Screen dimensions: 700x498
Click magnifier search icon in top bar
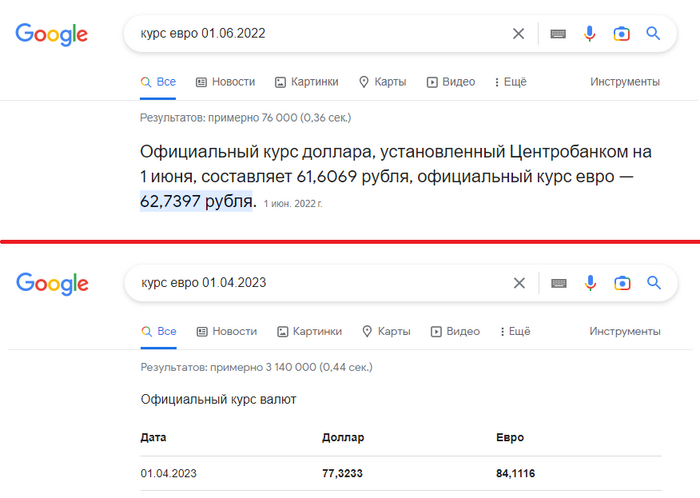pos(653,33)
